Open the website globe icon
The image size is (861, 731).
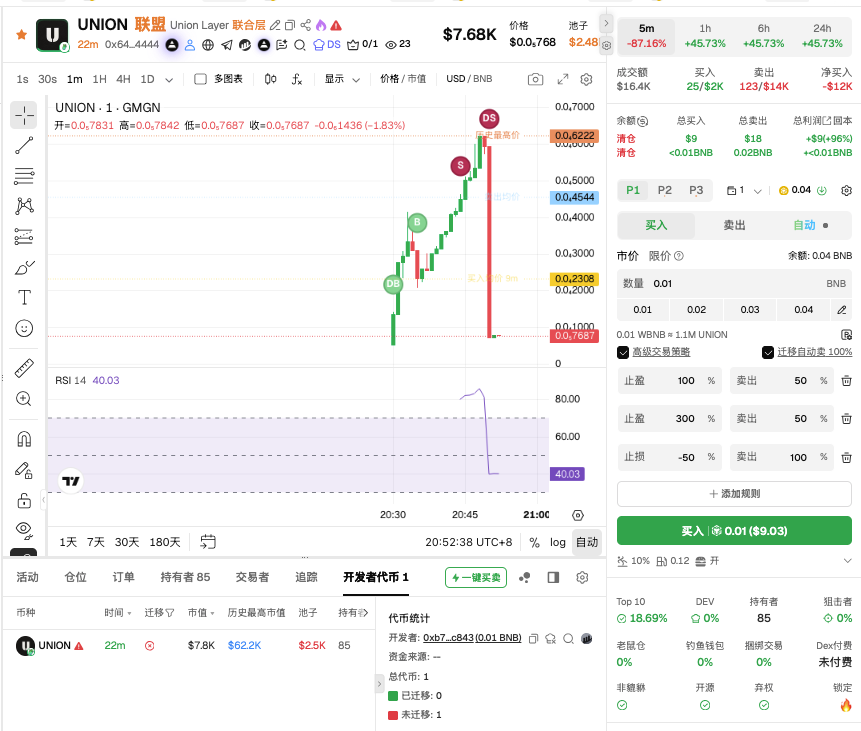point(208,45)
